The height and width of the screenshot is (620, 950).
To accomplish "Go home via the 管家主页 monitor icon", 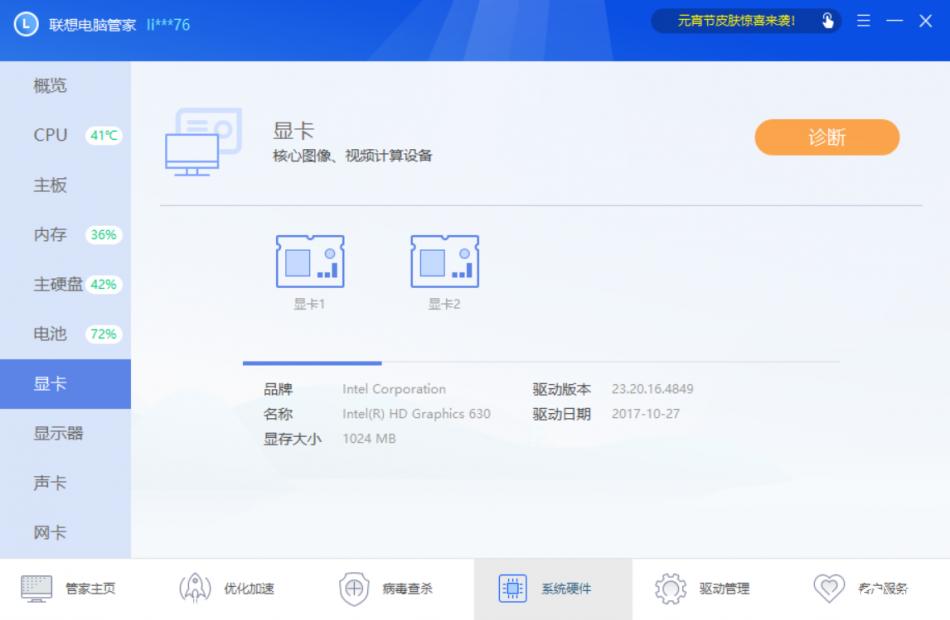I will click(34, 588).
